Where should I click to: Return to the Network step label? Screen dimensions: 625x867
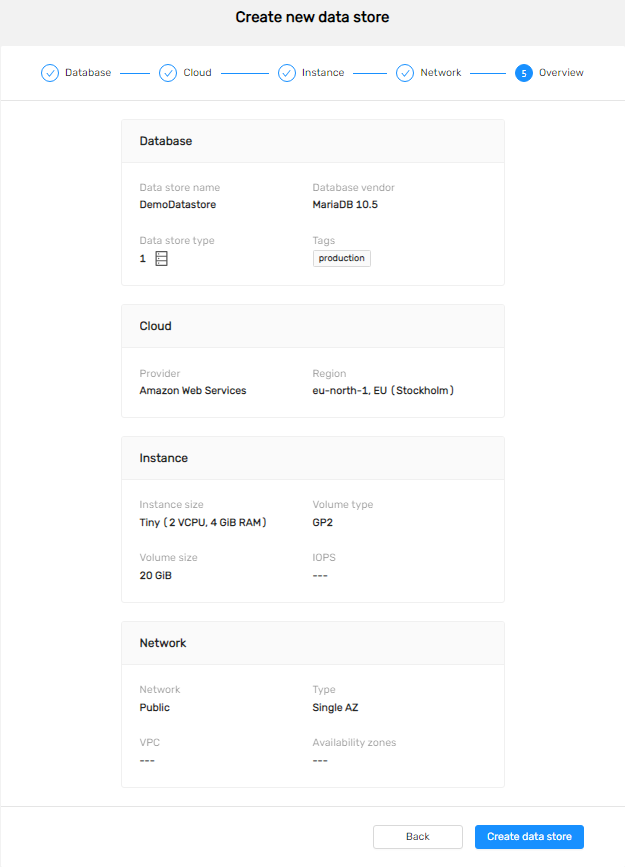441,72
